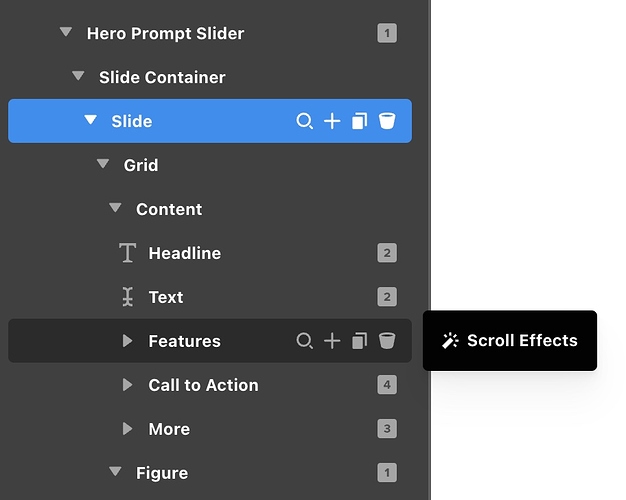626x500 pixels.
Task: Add element using plus on Features row
Action: tap(332, 341)
